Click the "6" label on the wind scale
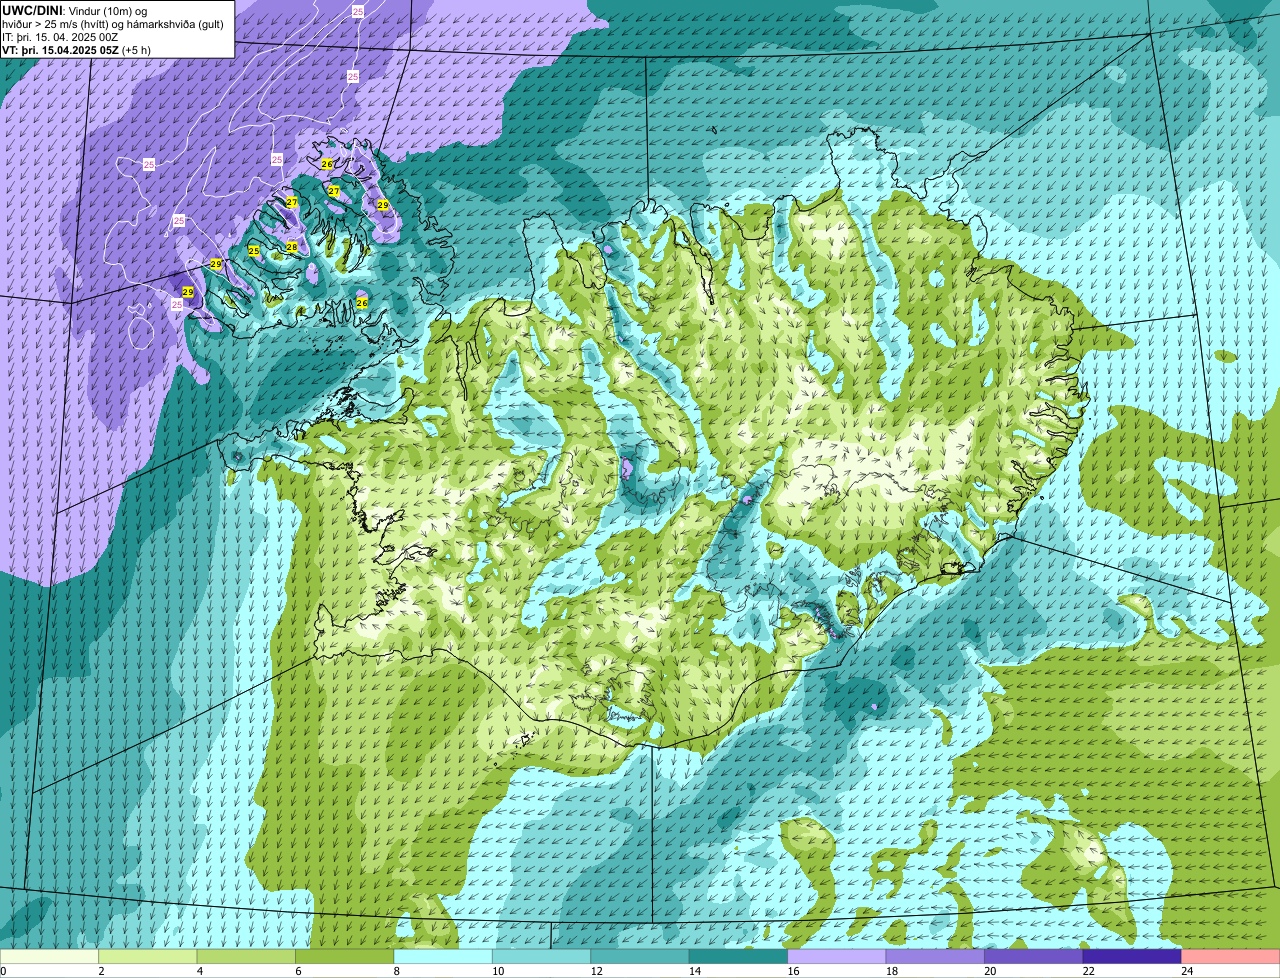 pos(298,971)
